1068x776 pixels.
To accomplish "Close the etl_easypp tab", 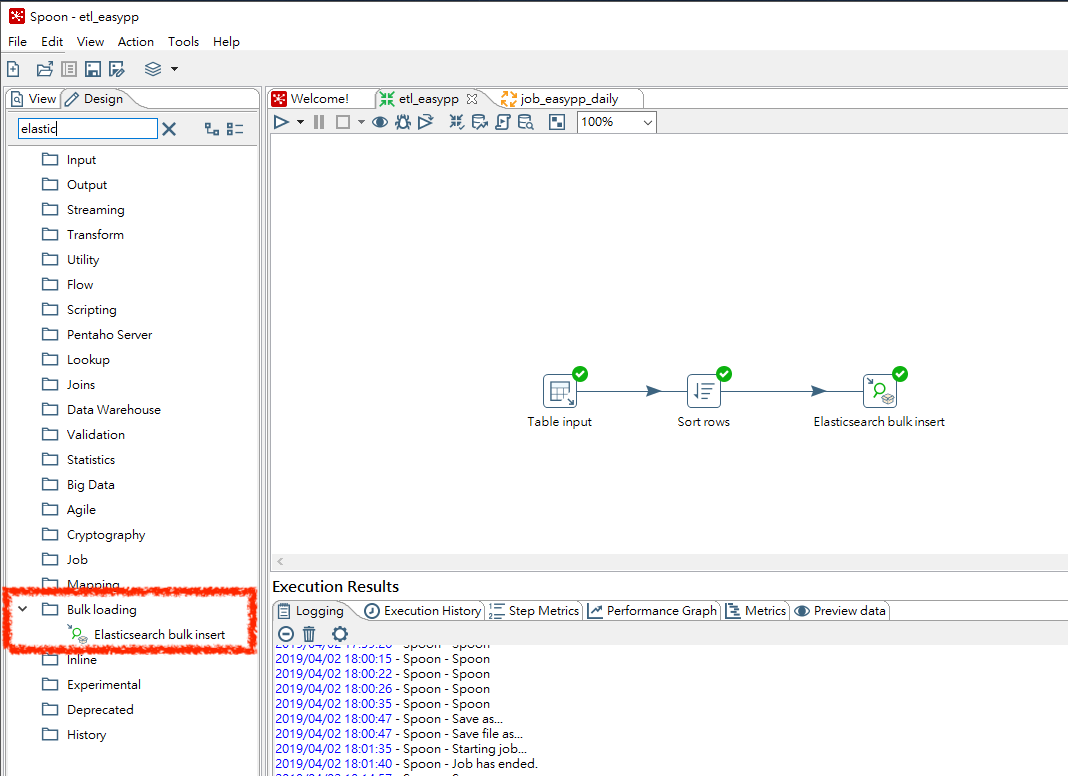I will (x=472, y=99).
